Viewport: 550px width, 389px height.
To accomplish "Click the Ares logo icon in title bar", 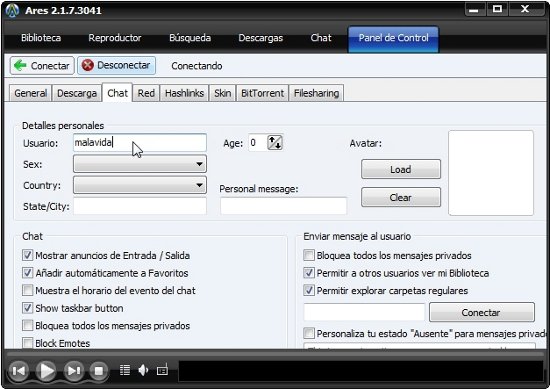I will 13,11.
